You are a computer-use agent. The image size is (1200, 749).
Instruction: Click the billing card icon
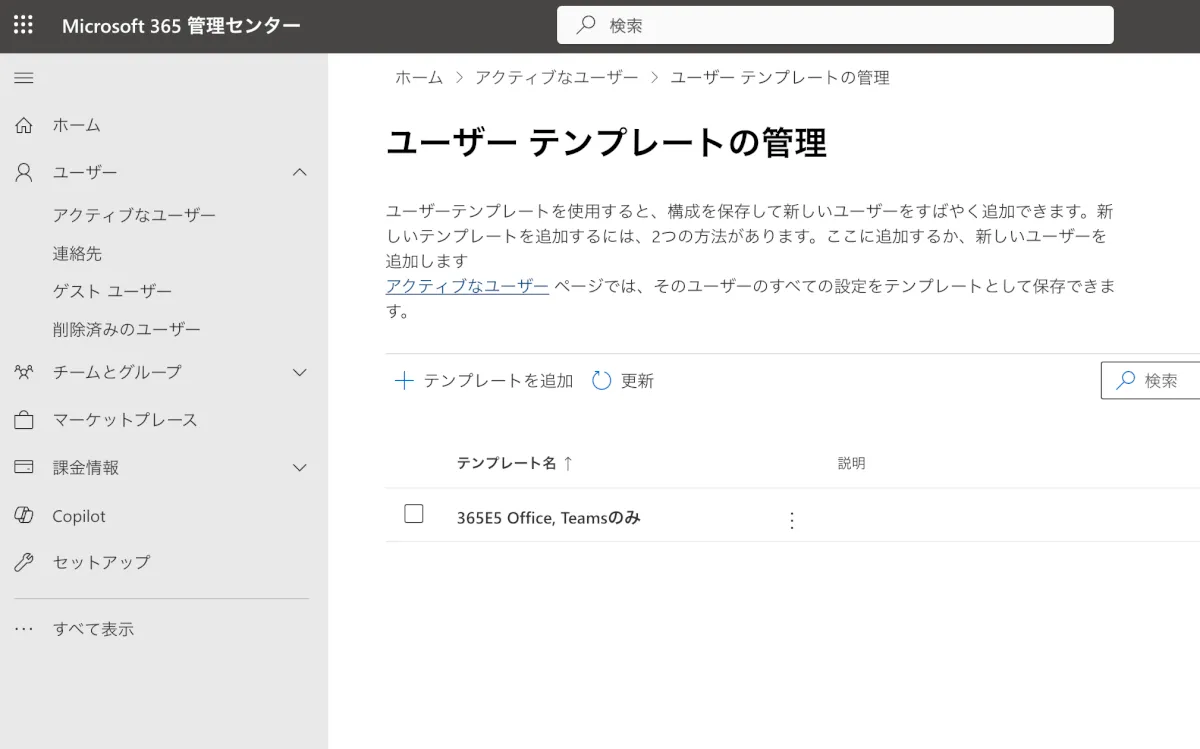click(24, 467)
